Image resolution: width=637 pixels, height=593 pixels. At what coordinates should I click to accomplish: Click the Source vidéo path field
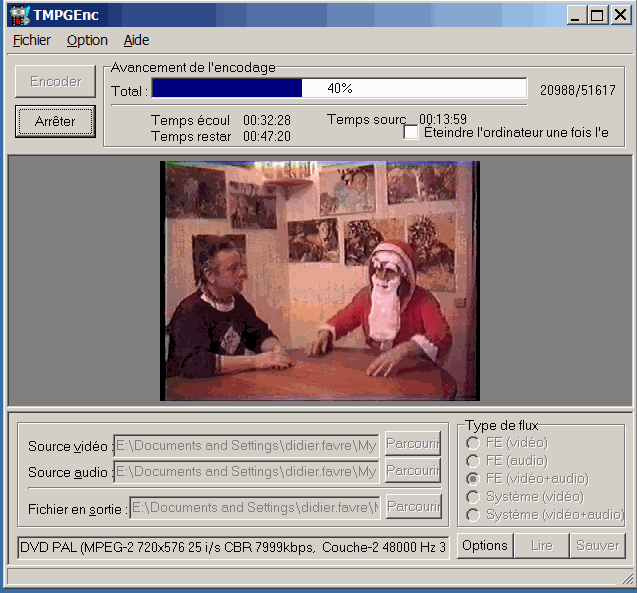(247, 445)
